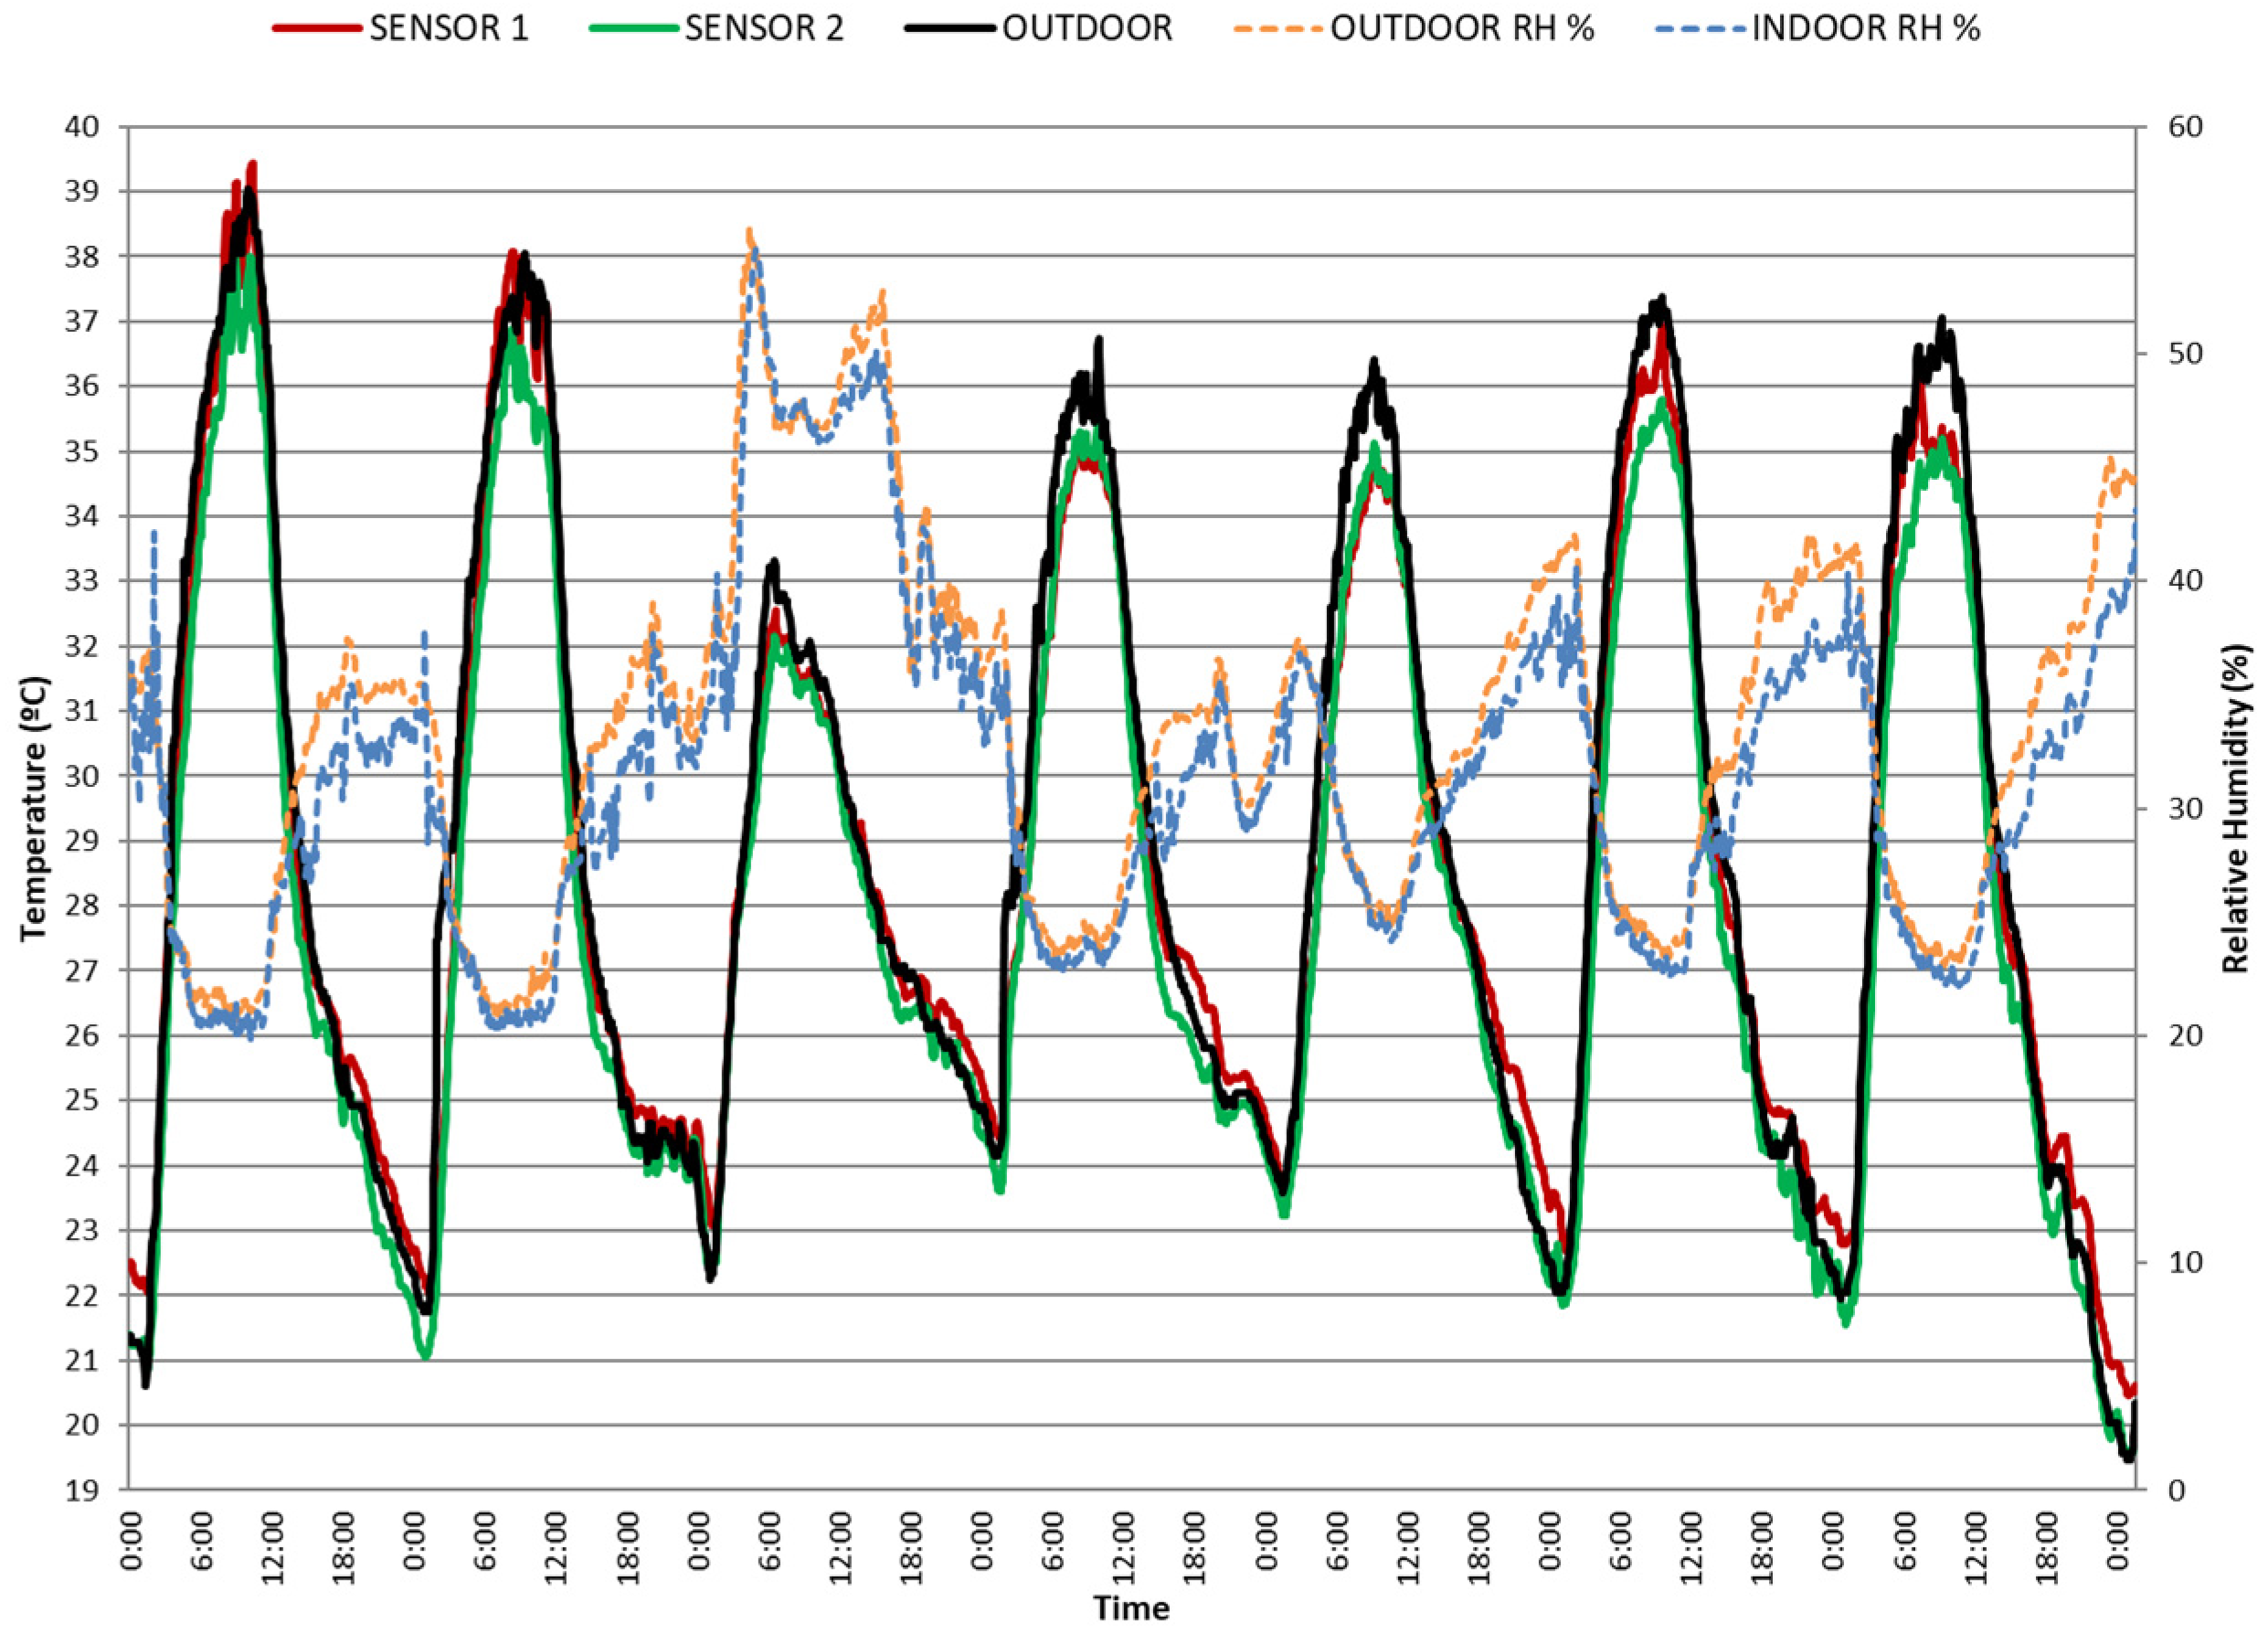Click the Temperature (ºC) axis title
This screenshot has width=2268, height=1643.
(35, 808)
